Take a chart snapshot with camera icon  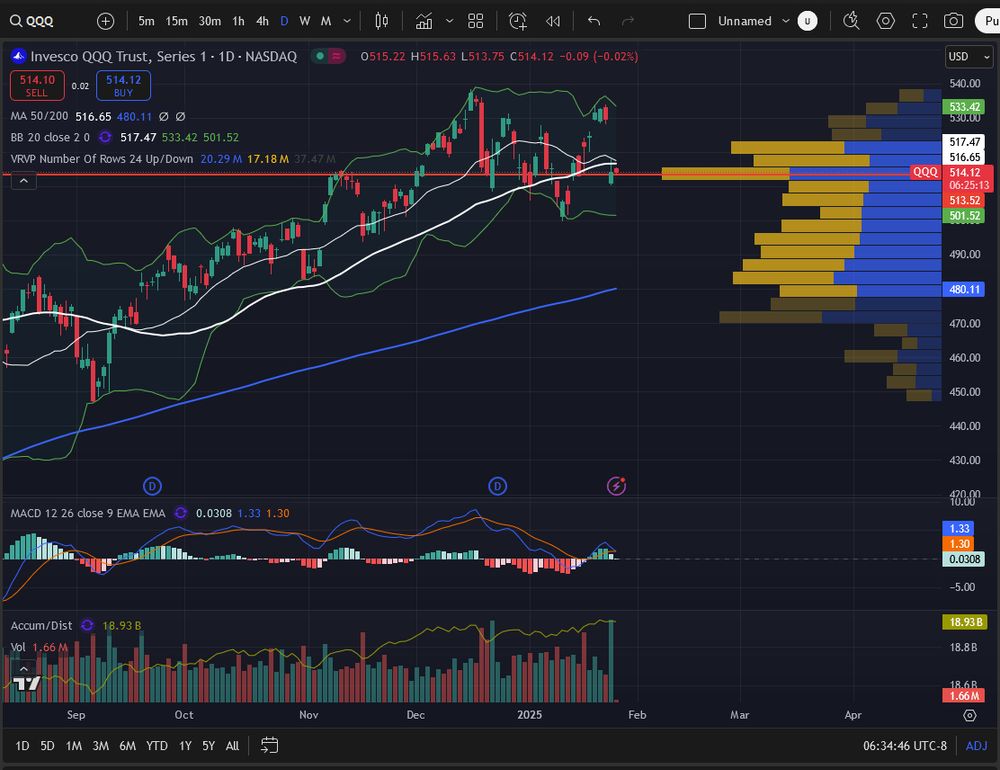(x=953, y=21)
